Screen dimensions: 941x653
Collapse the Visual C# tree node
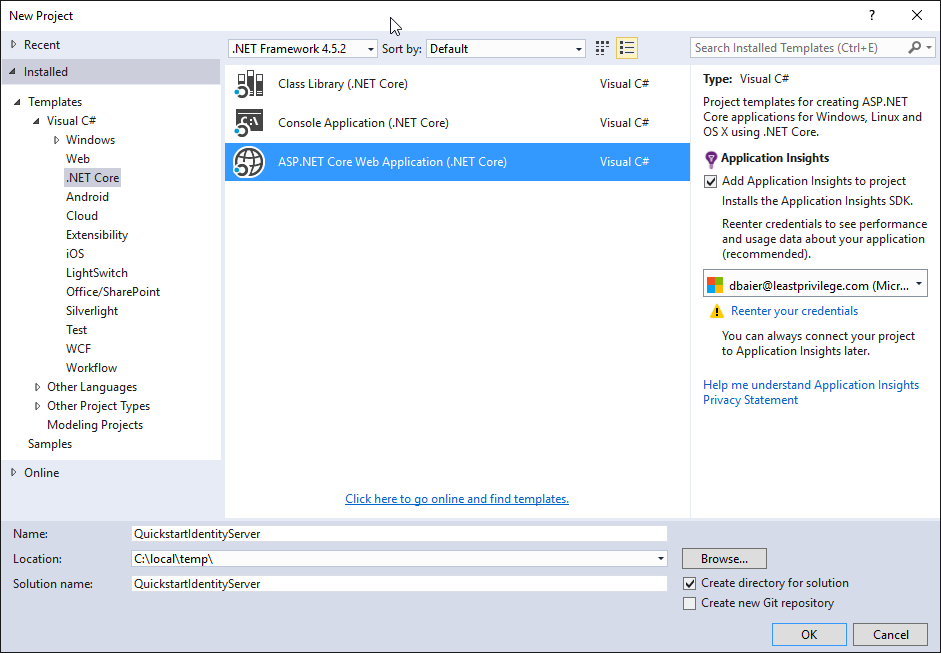pos(37,121)
